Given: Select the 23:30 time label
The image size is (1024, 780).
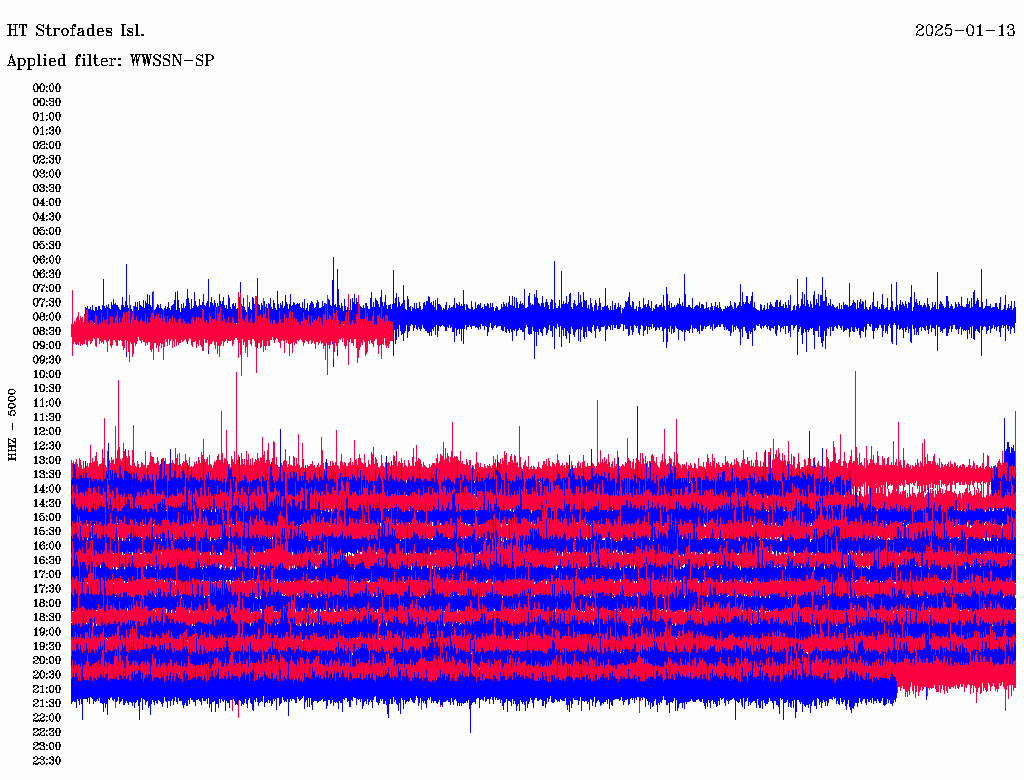Looking at the screenshot, I should tap(47, 761).
